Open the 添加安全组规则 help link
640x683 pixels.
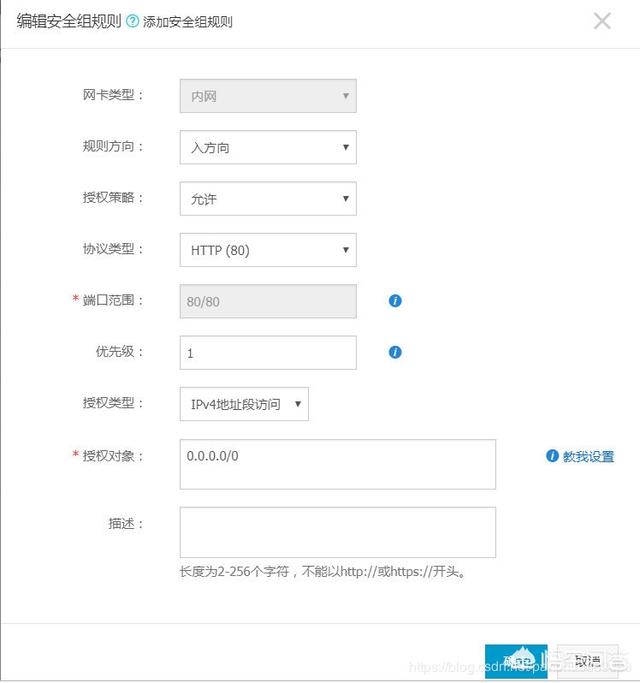pos(188,22)
